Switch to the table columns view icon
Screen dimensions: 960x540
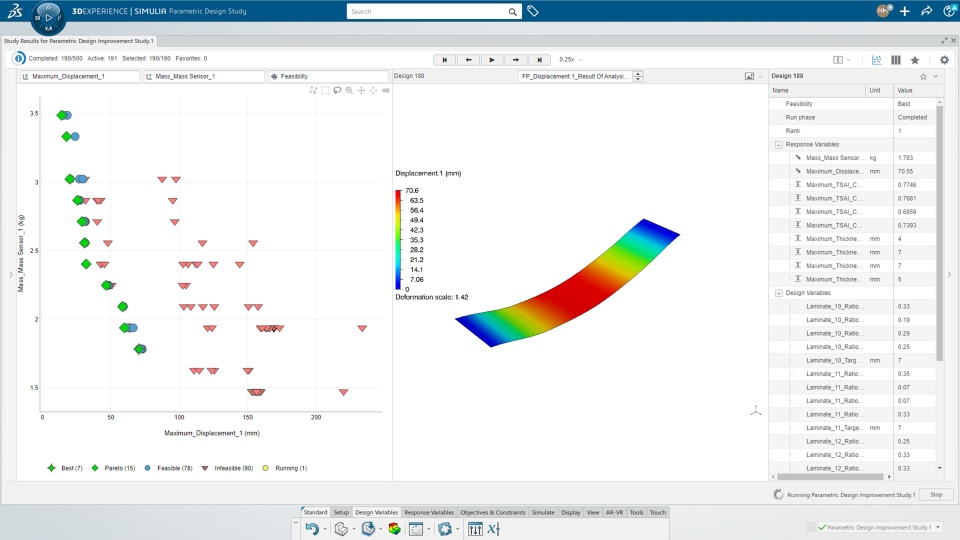coord(896,60)
